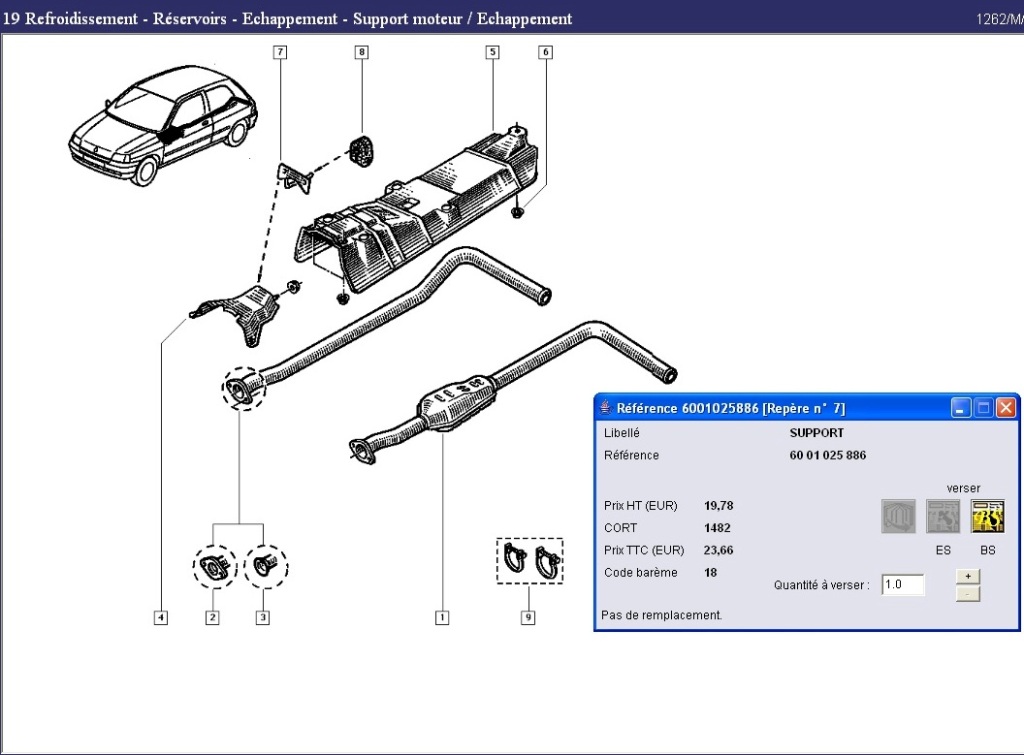Select part marker 3 in the diagram

262,618
